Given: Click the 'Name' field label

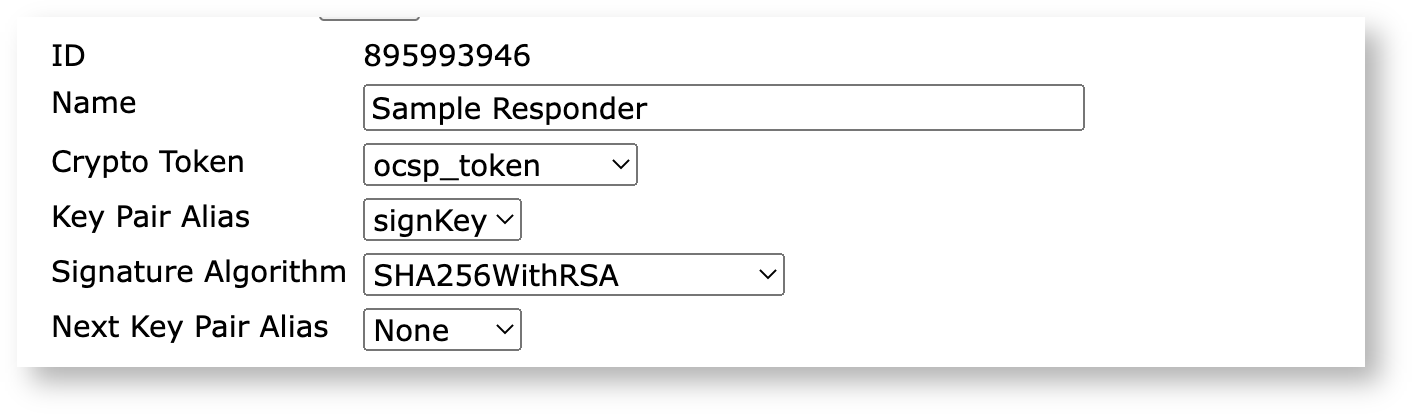Looking at the screenshot, I should 93,103.
